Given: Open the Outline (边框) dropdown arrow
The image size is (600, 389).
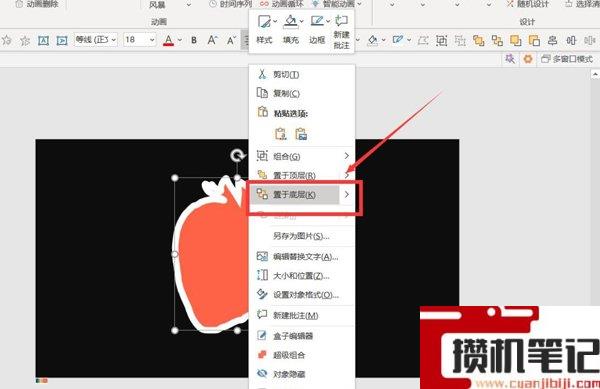Looking at the screenshot, I should [328, 21].
